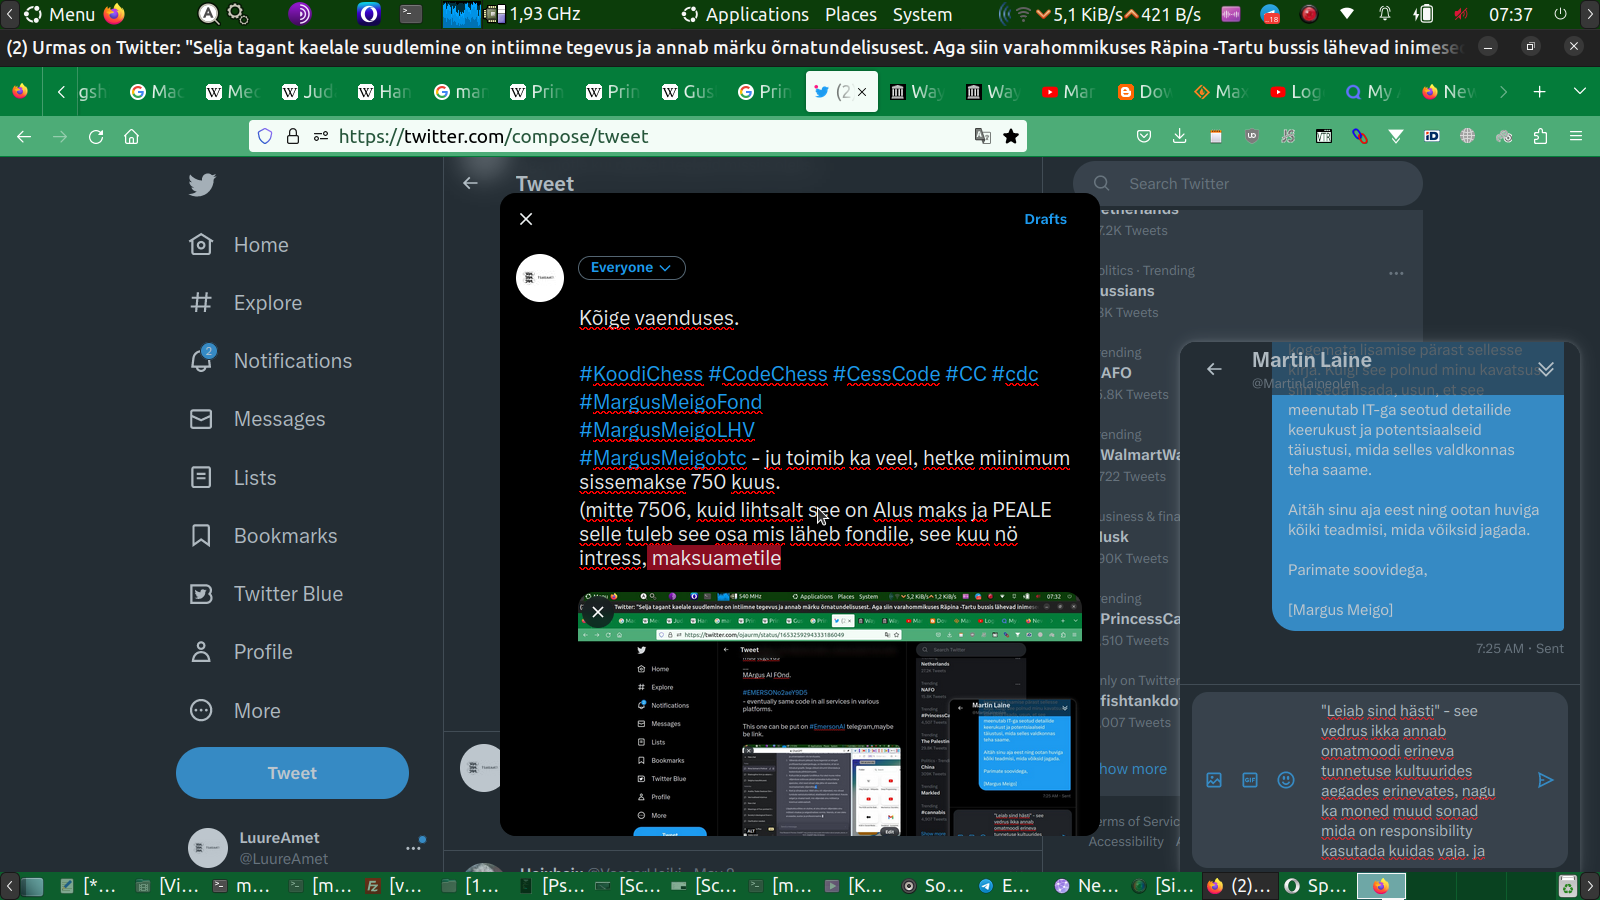Switch to the Jud browser tab

tap(308, 92)
